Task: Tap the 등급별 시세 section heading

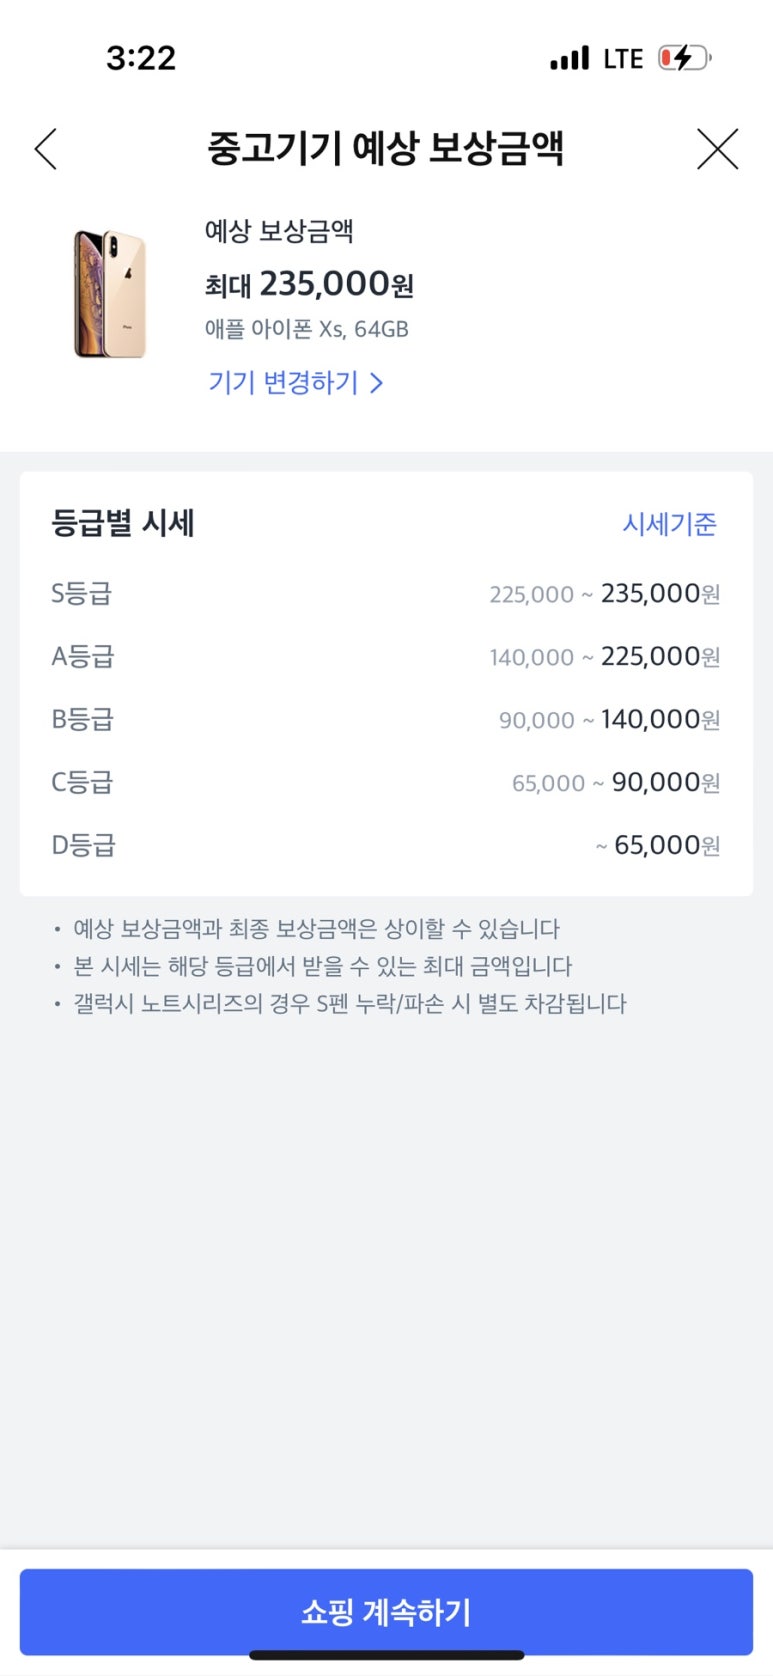Action: [123, 523]
